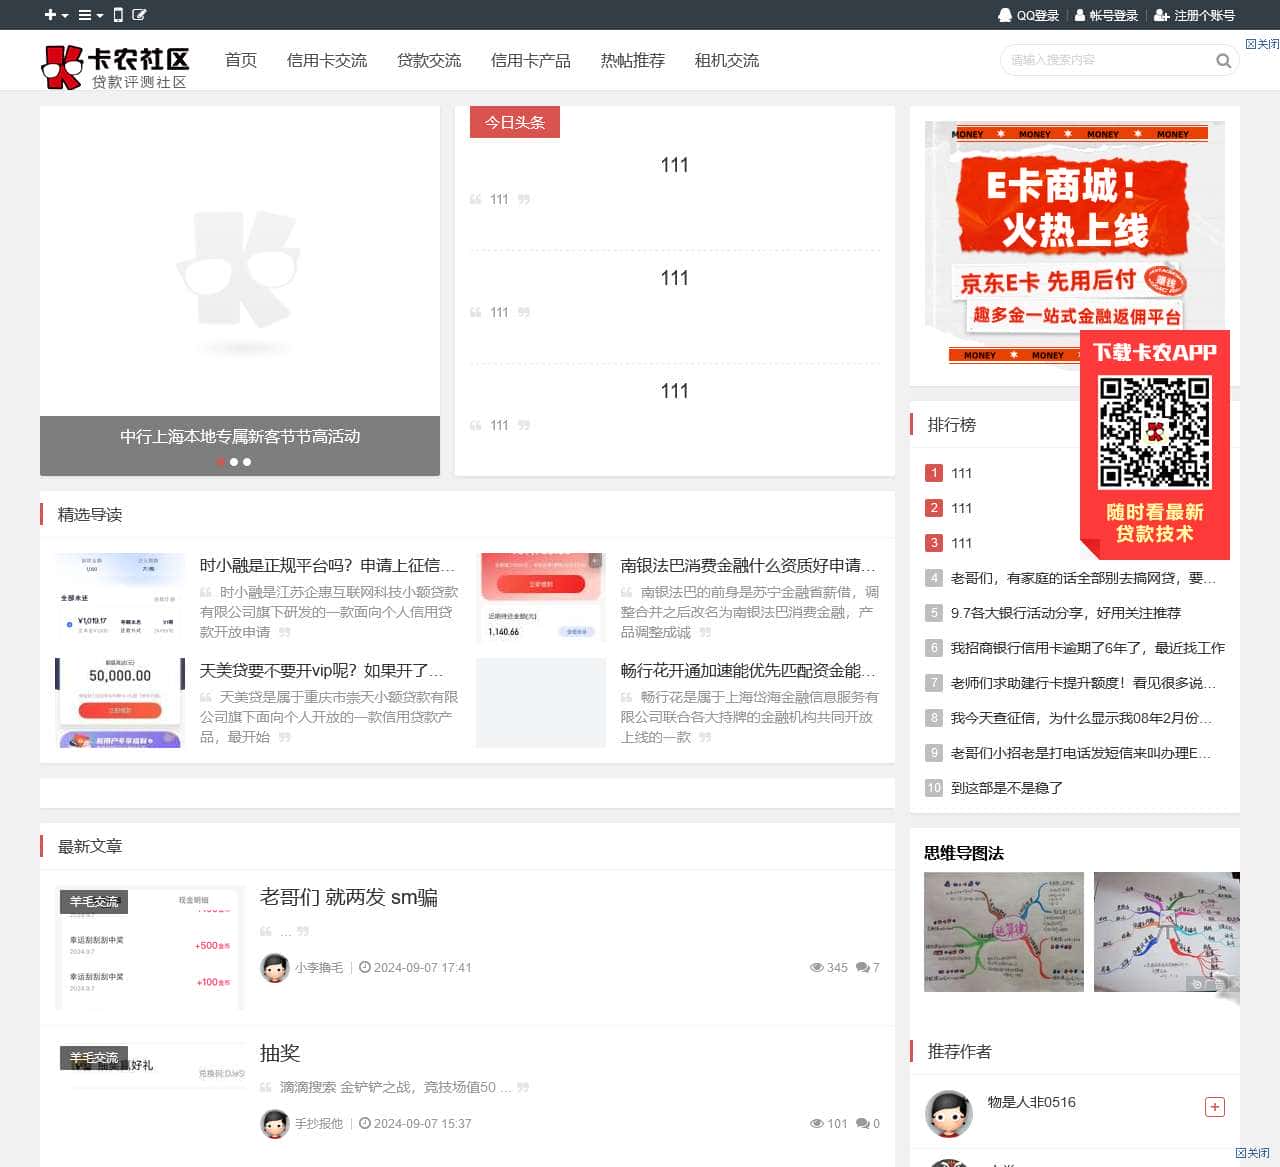Viewport: 1280px width, 1167px height.
Task: Click the 卡农APP download QR code
Action: (x=1153, y=431)
